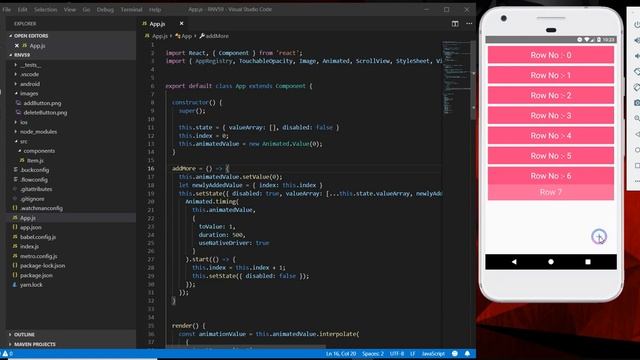Viewport: 640px width, 360px height.
Task: Open the .watchmanconfig file
Action: pyautogui.click(x=41, y=208)
